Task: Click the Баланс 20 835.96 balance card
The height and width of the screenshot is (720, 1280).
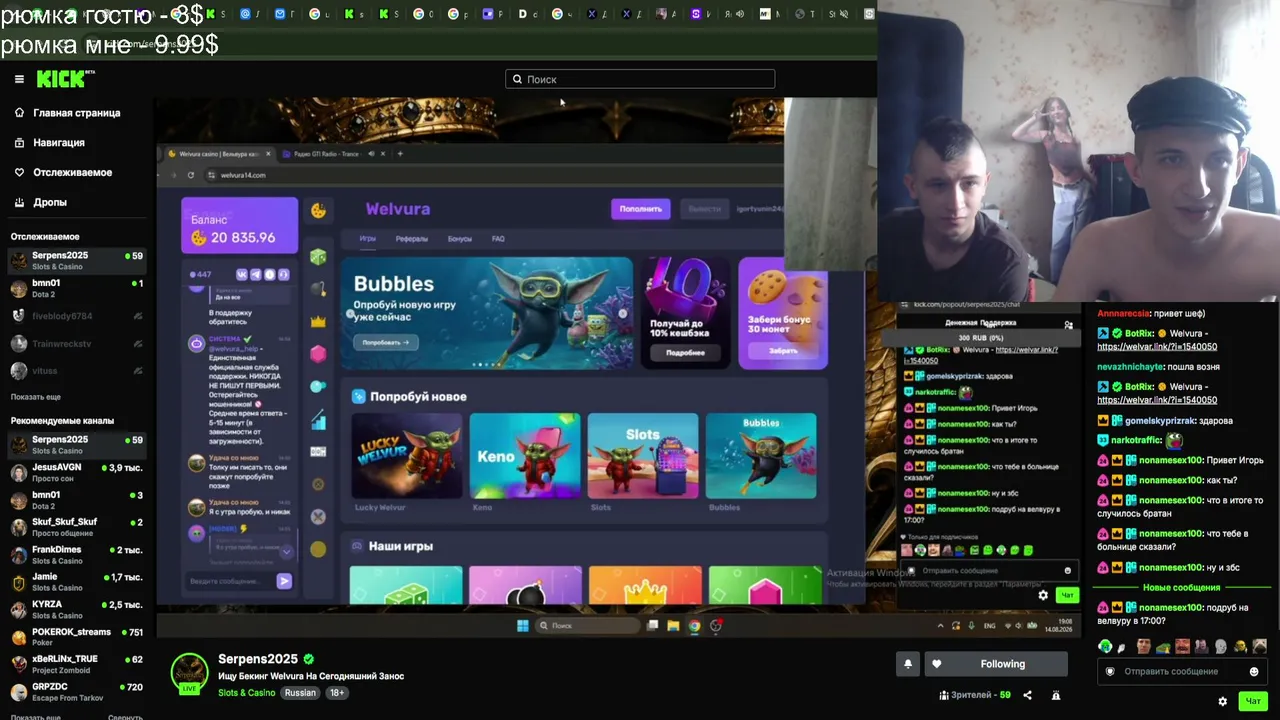Action: pos(239,225)
